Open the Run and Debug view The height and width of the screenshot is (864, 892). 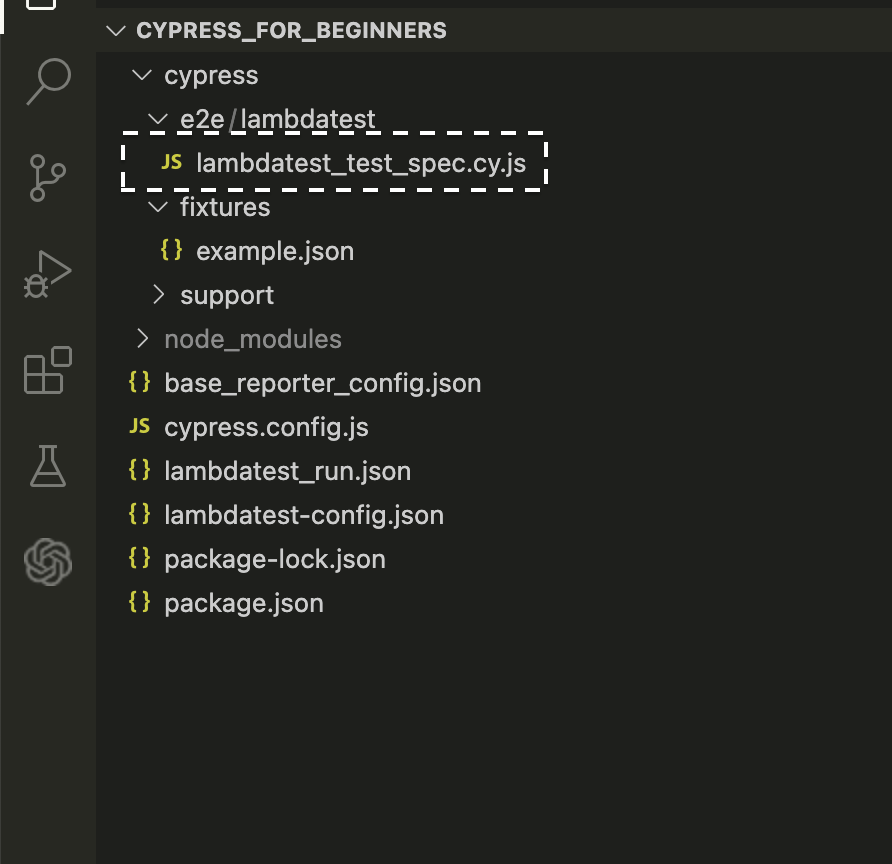pyautogui.click(x=48, y=272)
